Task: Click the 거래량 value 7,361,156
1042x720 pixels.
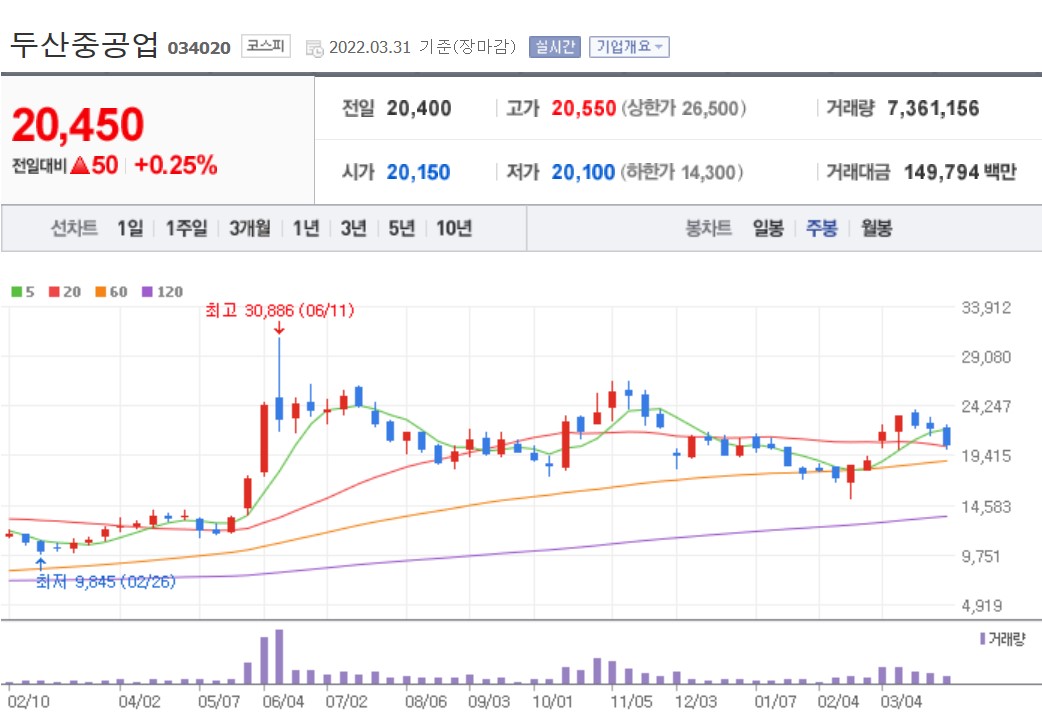Action: [933, 108]
